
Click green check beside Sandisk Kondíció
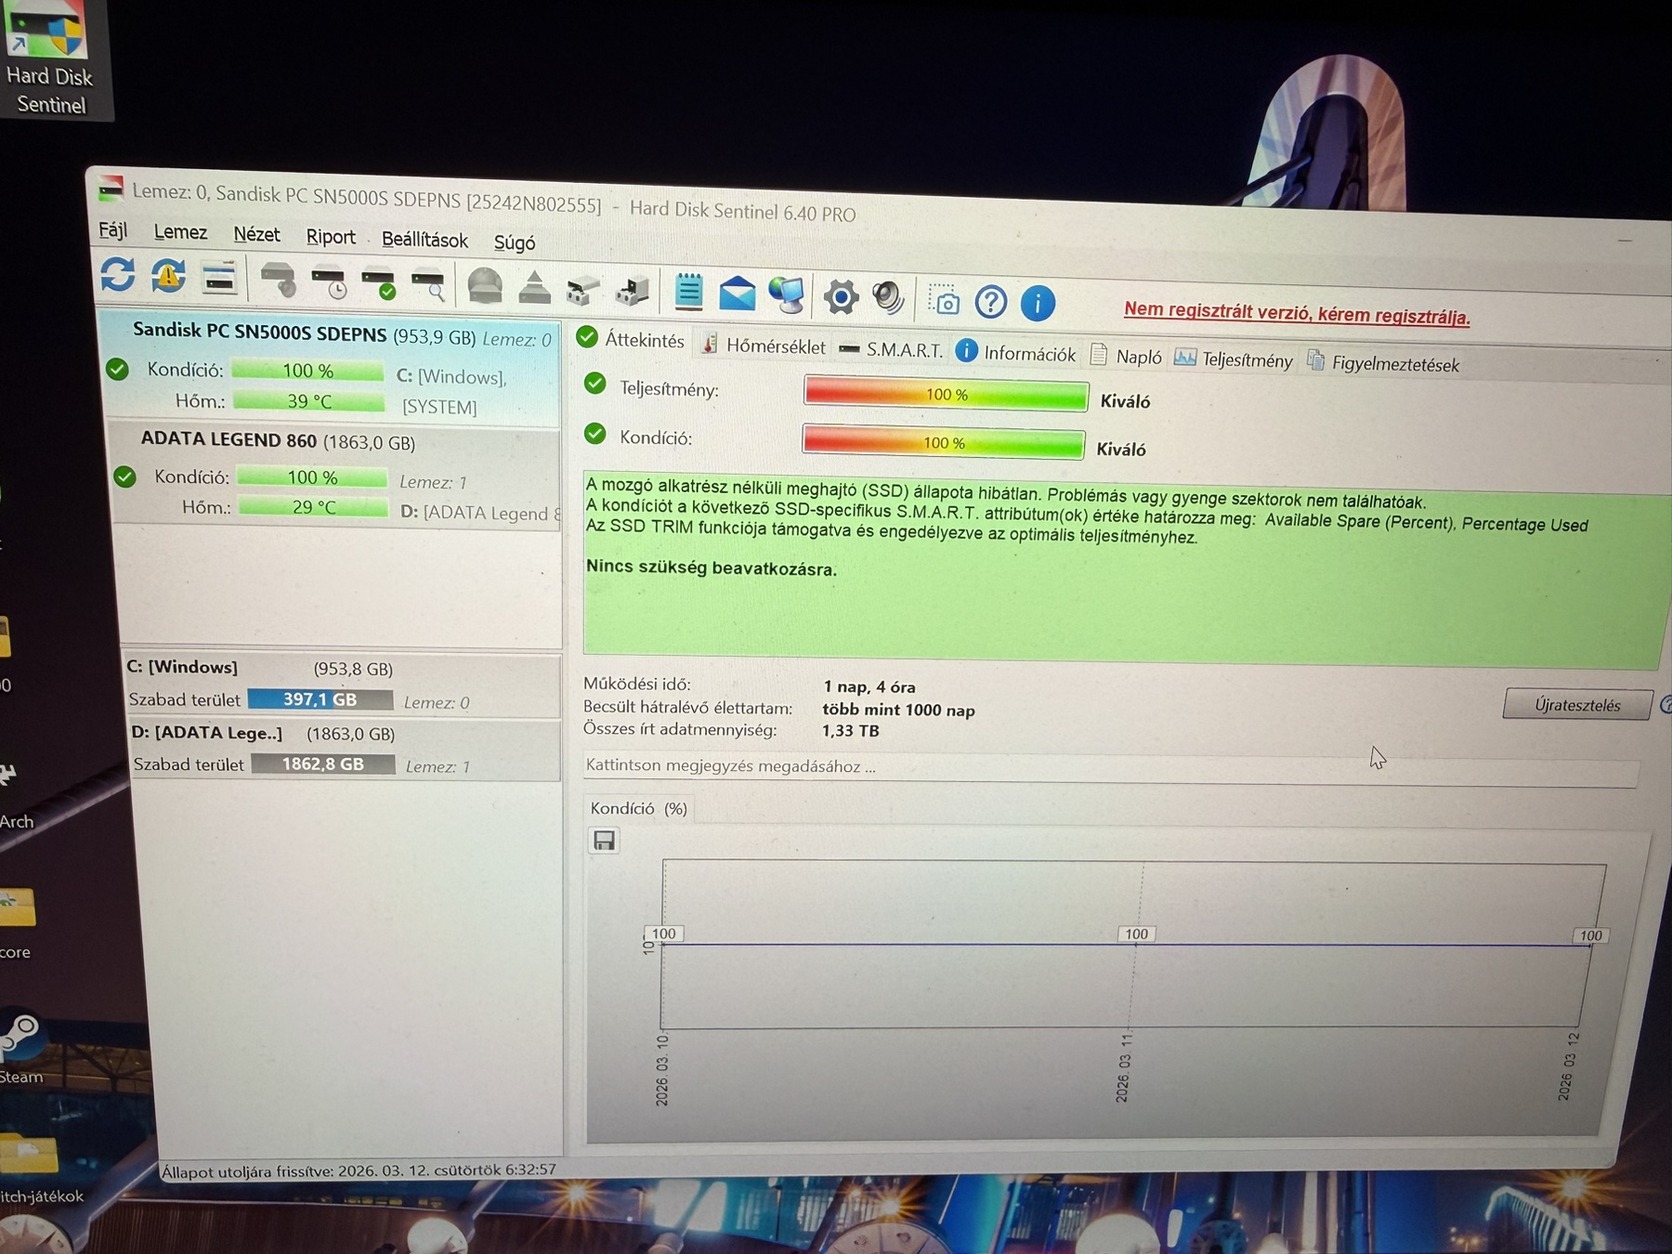[118, 369]
